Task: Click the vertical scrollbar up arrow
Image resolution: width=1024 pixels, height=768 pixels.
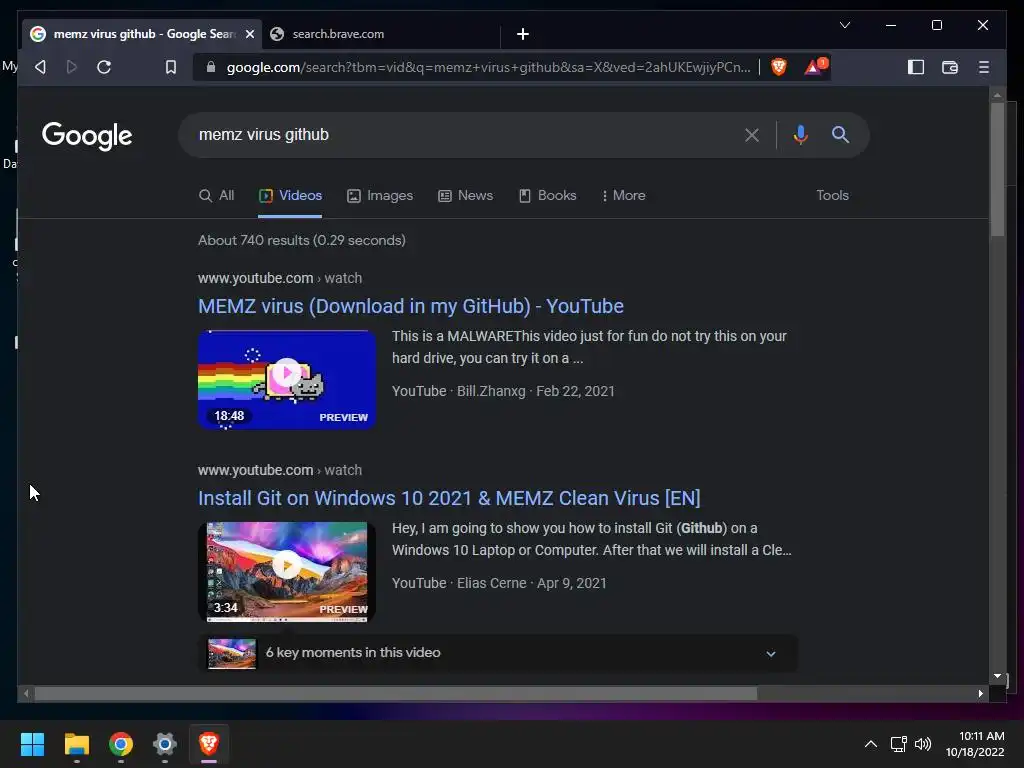Action: pyautogui.click(x=997, y=95)
